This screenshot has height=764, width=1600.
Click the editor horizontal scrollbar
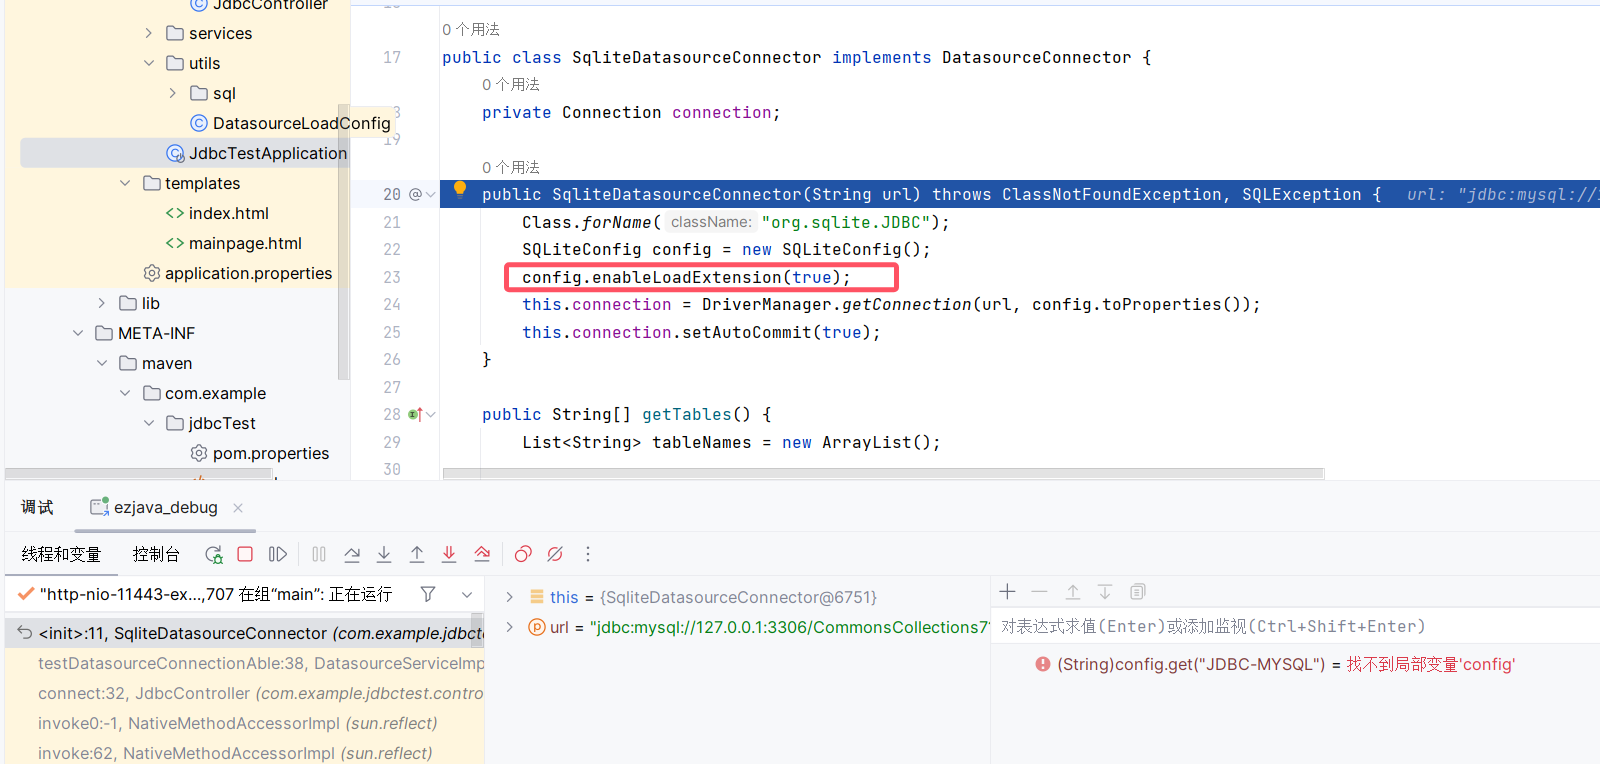pyautogui.click(x=883, y=473)
